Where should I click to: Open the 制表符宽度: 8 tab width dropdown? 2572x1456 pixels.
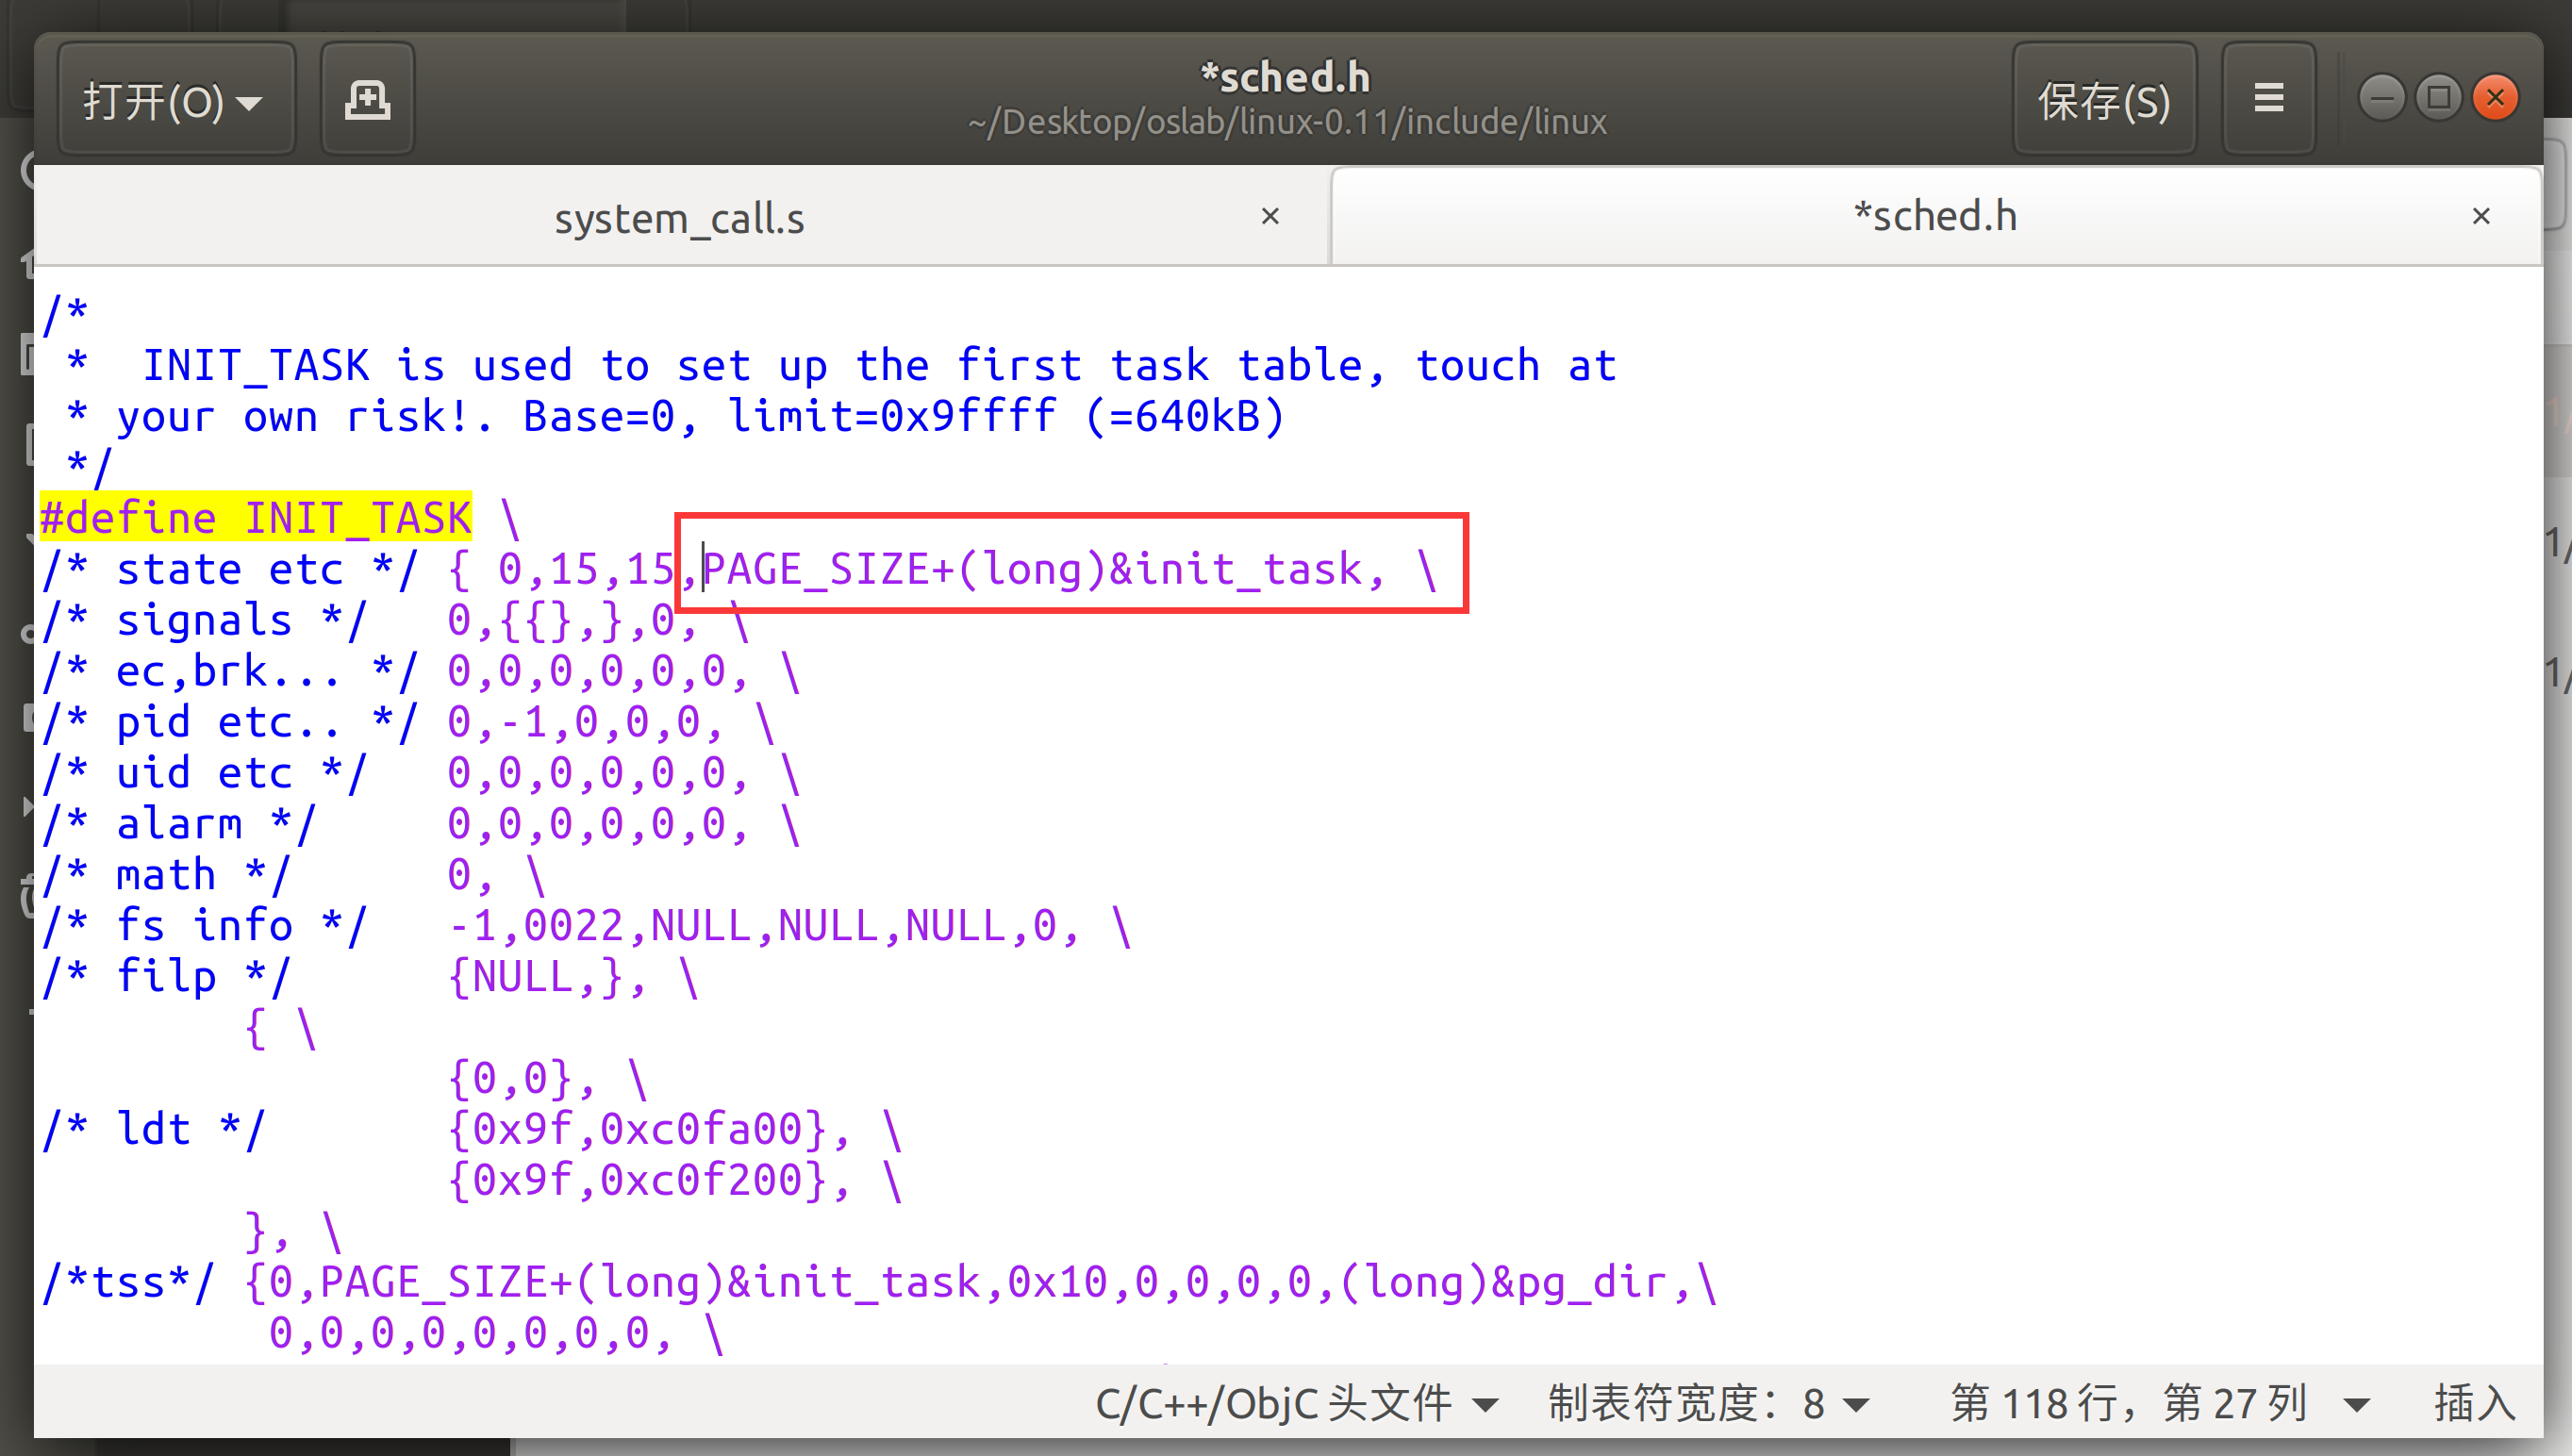click(1708, 1404)
